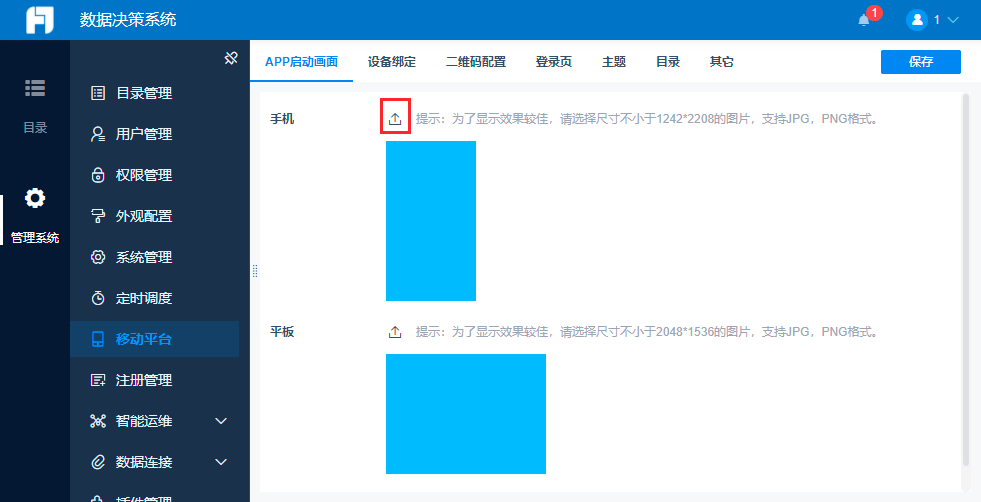Image resolution: width=981 pixels, height=502 pixels.
Task: Upload image for 平板 splash screen
Action: pos(395,332)
